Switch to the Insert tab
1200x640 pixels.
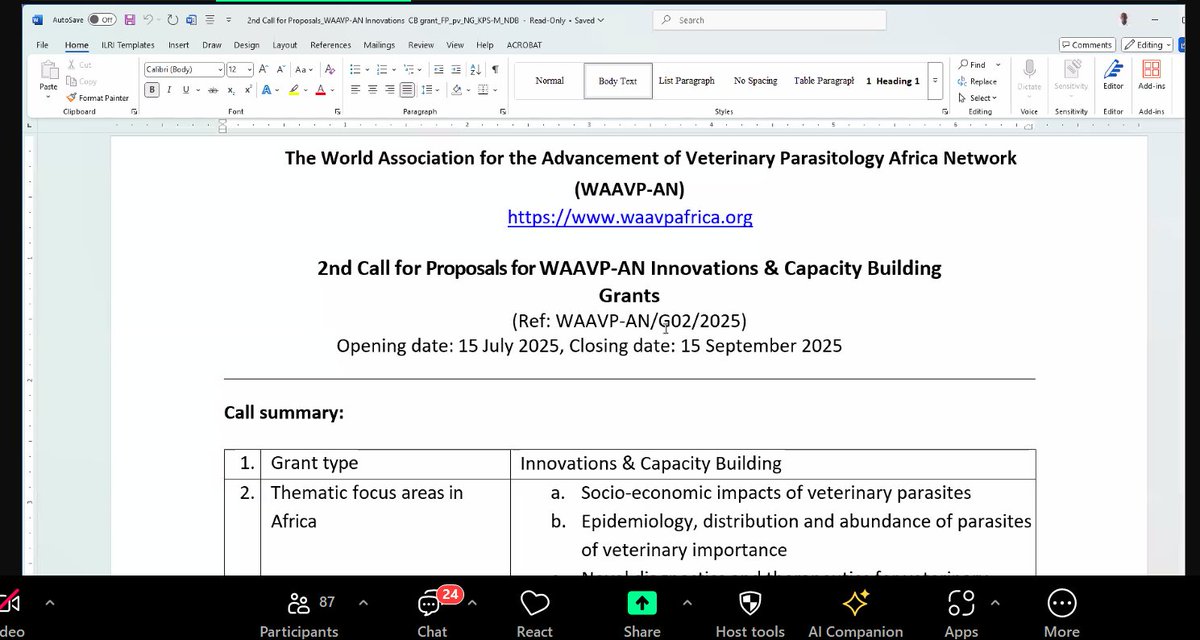(179, 45)
